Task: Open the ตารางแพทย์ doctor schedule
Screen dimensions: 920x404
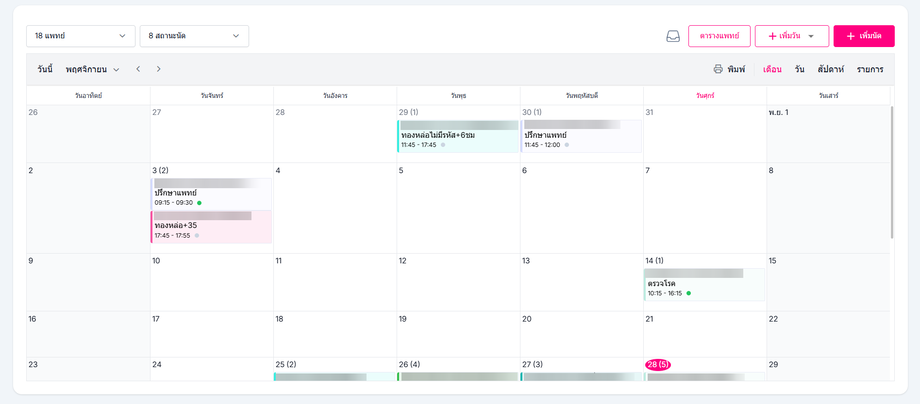Action: [719, 36]
